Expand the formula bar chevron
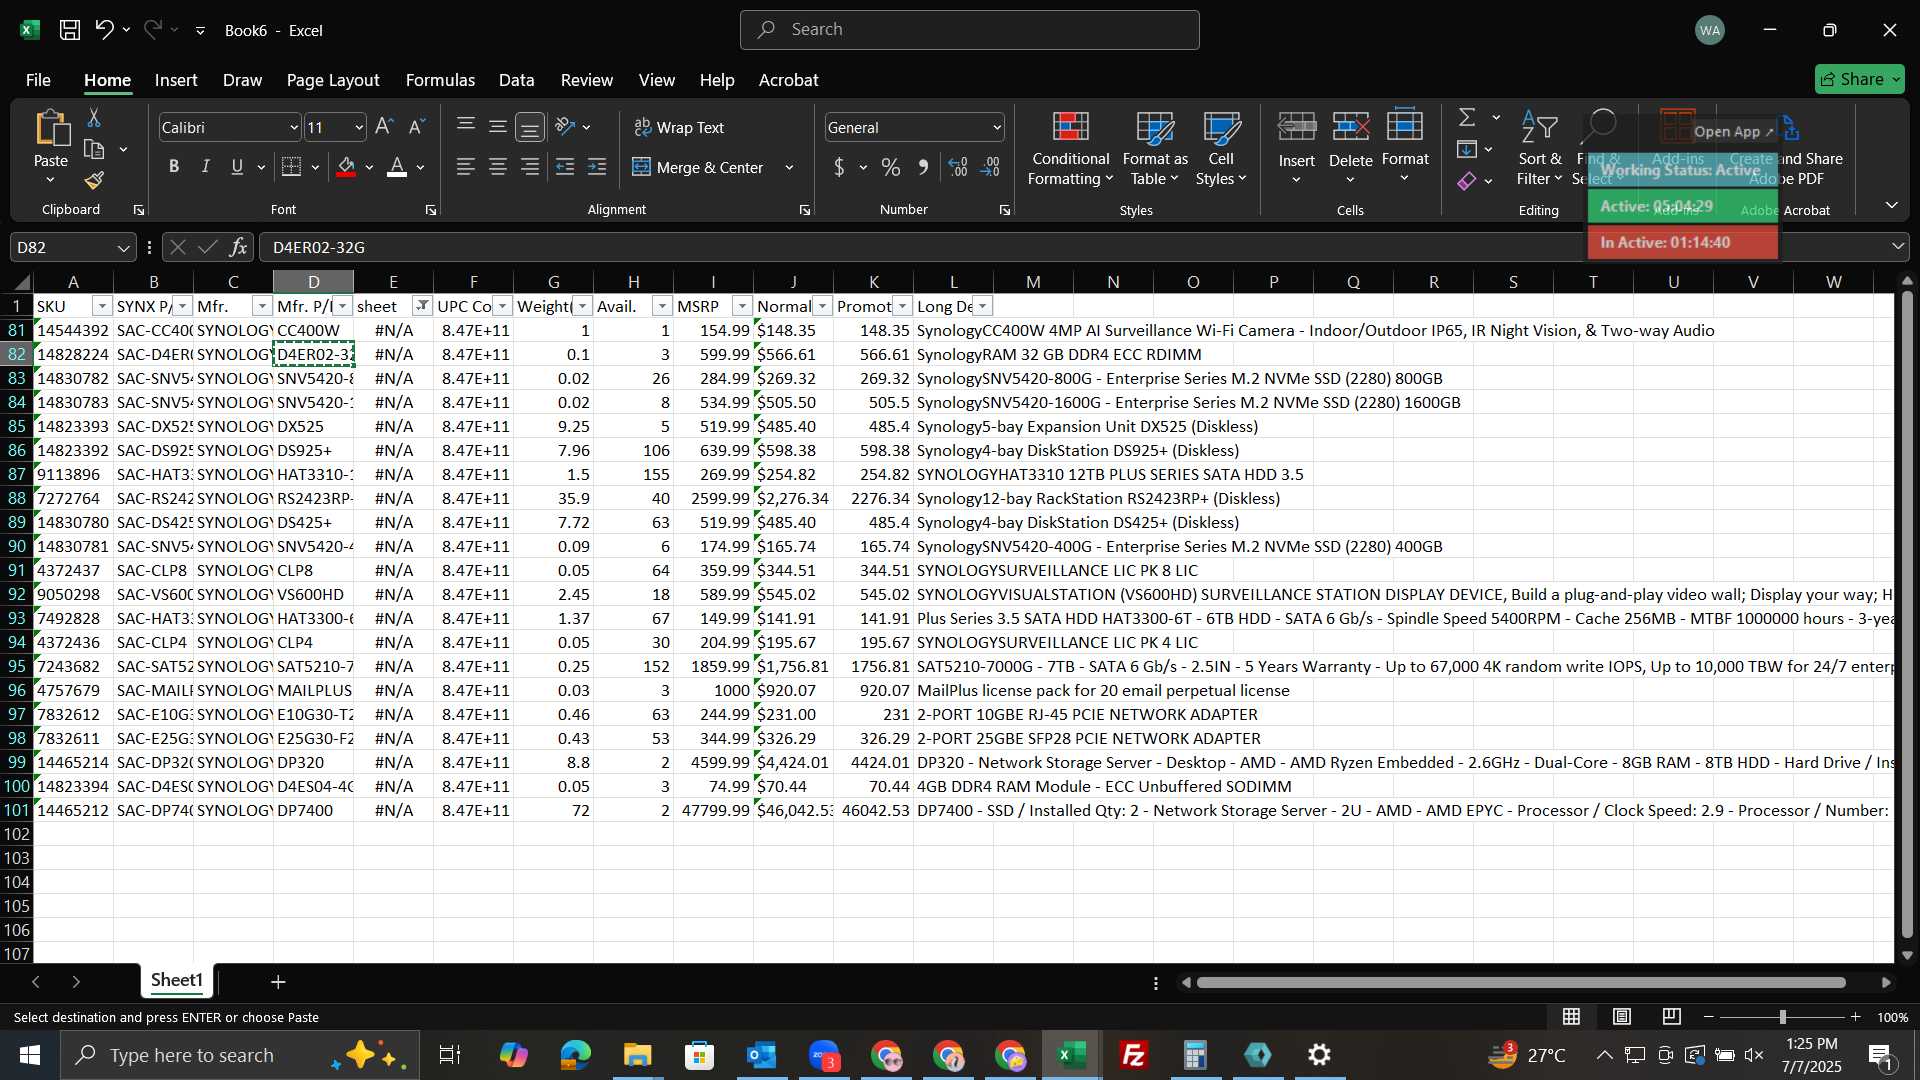Viewport: 1920px width, 1080px height. click(x=1898, y=246)
